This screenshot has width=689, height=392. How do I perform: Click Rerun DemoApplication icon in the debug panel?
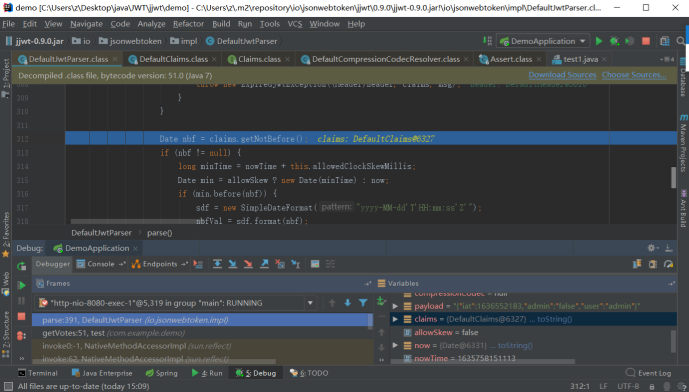coord(21,266)
